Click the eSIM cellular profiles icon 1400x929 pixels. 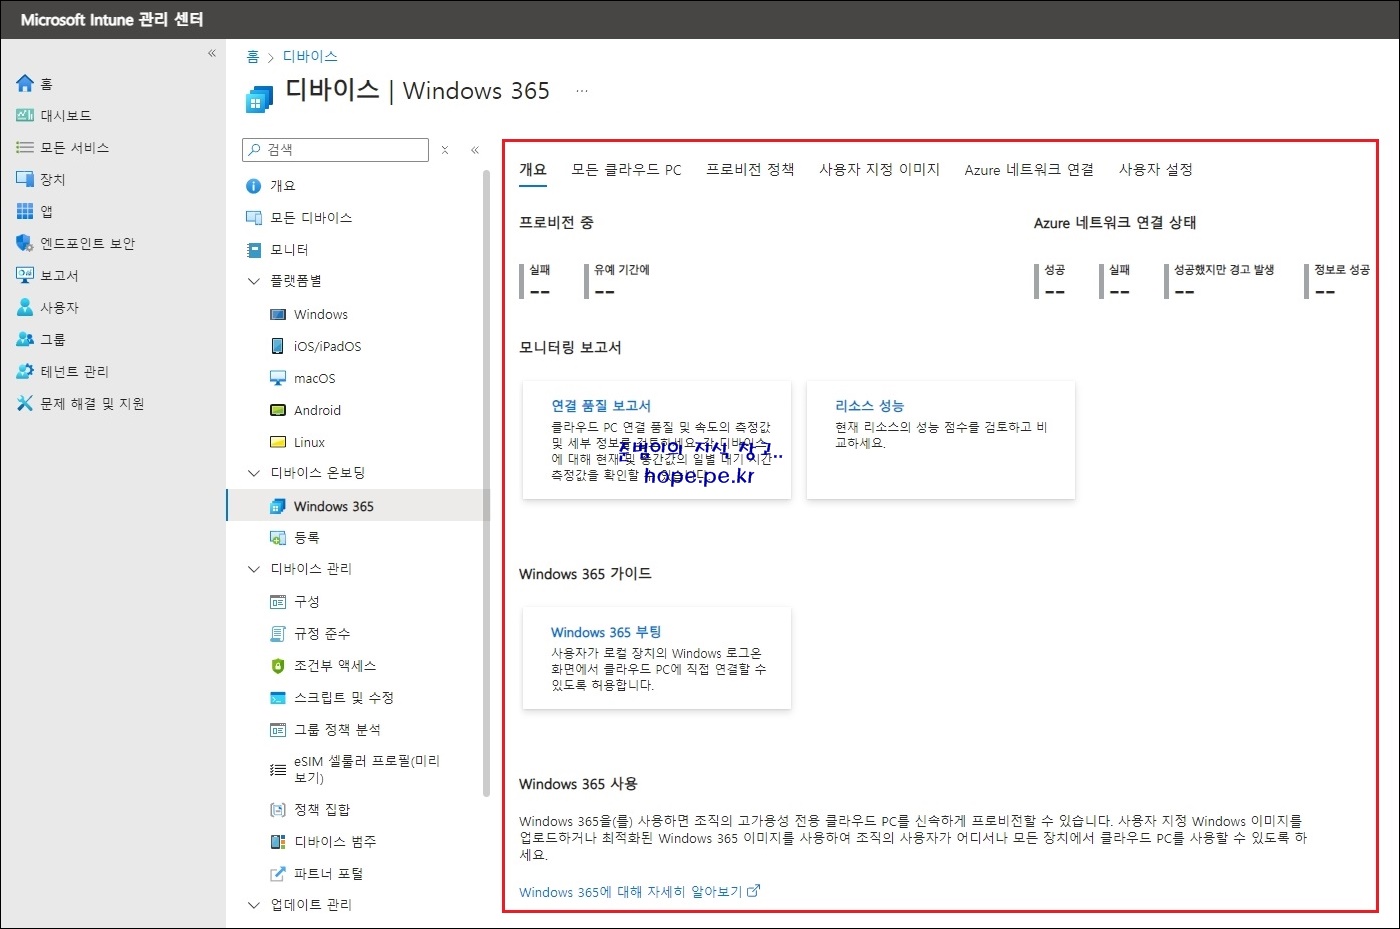[278, 770]
